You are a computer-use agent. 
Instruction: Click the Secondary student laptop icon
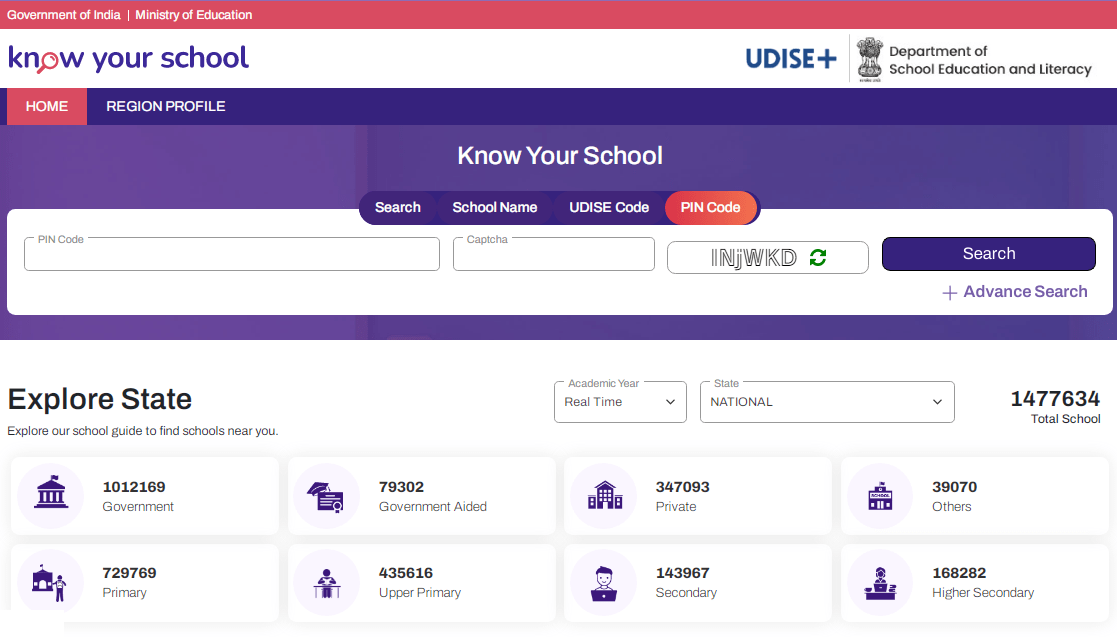[603, 582]
